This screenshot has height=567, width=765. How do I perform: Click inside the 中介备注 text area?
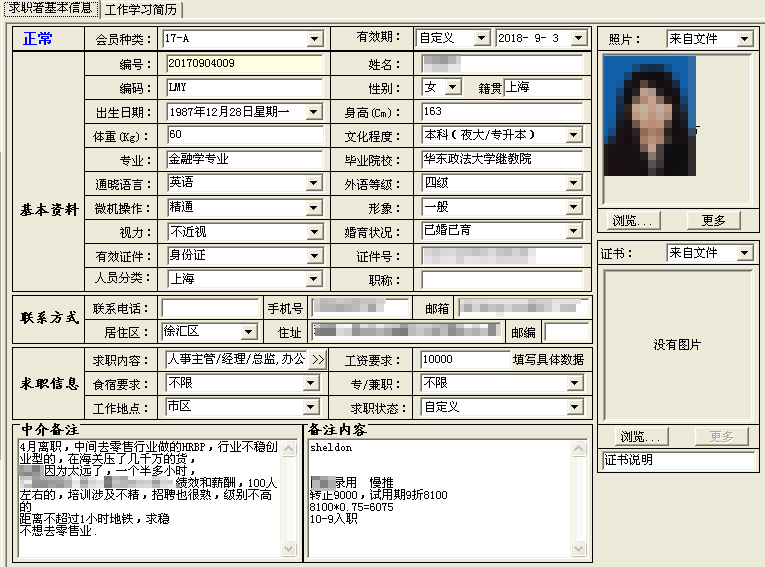149,499
